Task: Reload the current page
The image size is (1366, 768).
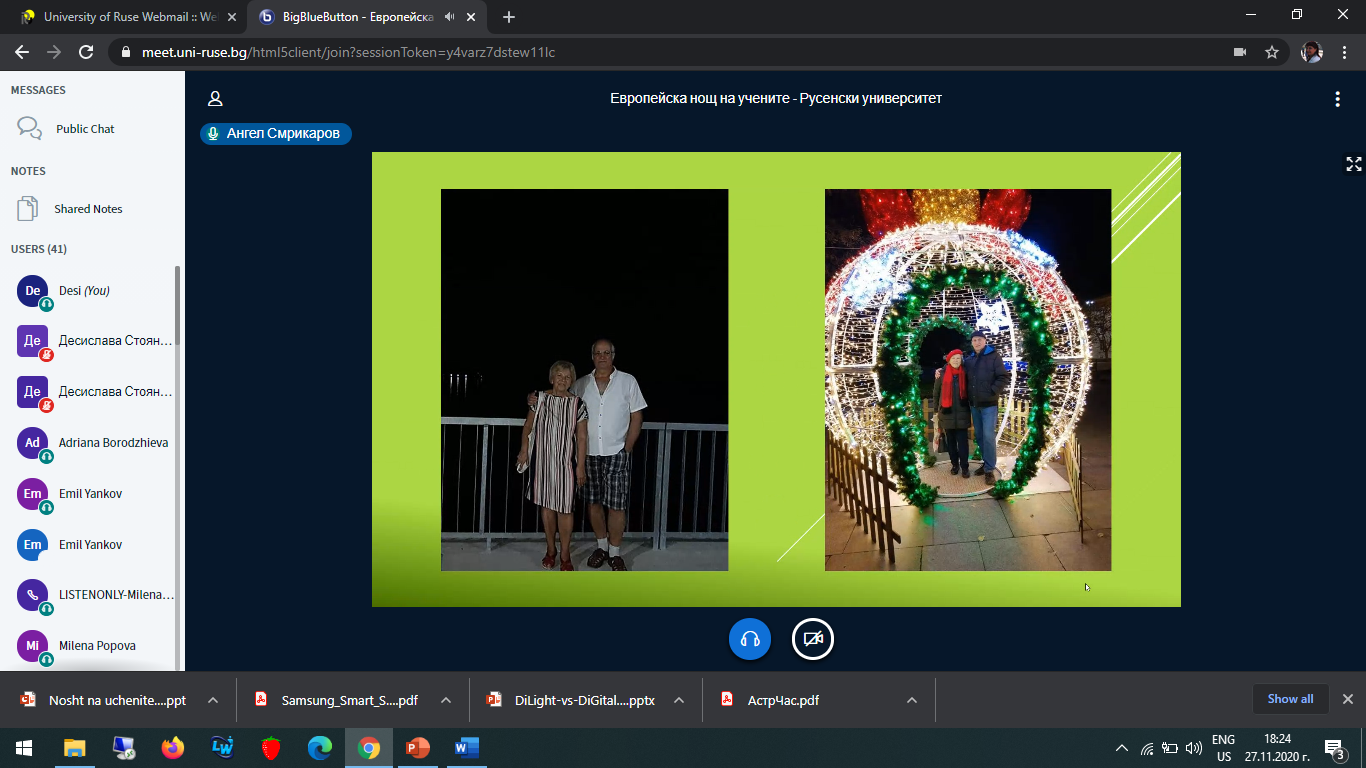Action: (86, 52)
